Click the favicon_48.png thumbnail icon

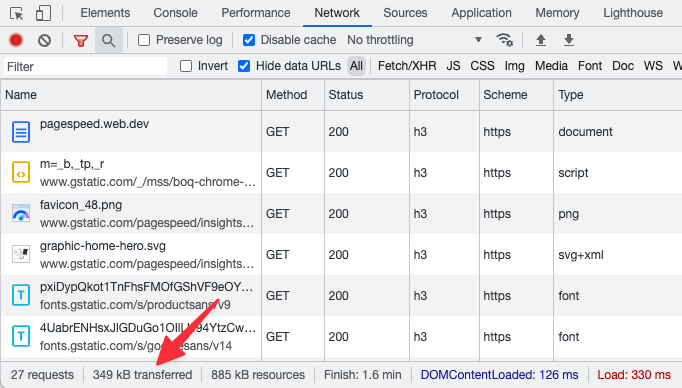coord(21,213)
